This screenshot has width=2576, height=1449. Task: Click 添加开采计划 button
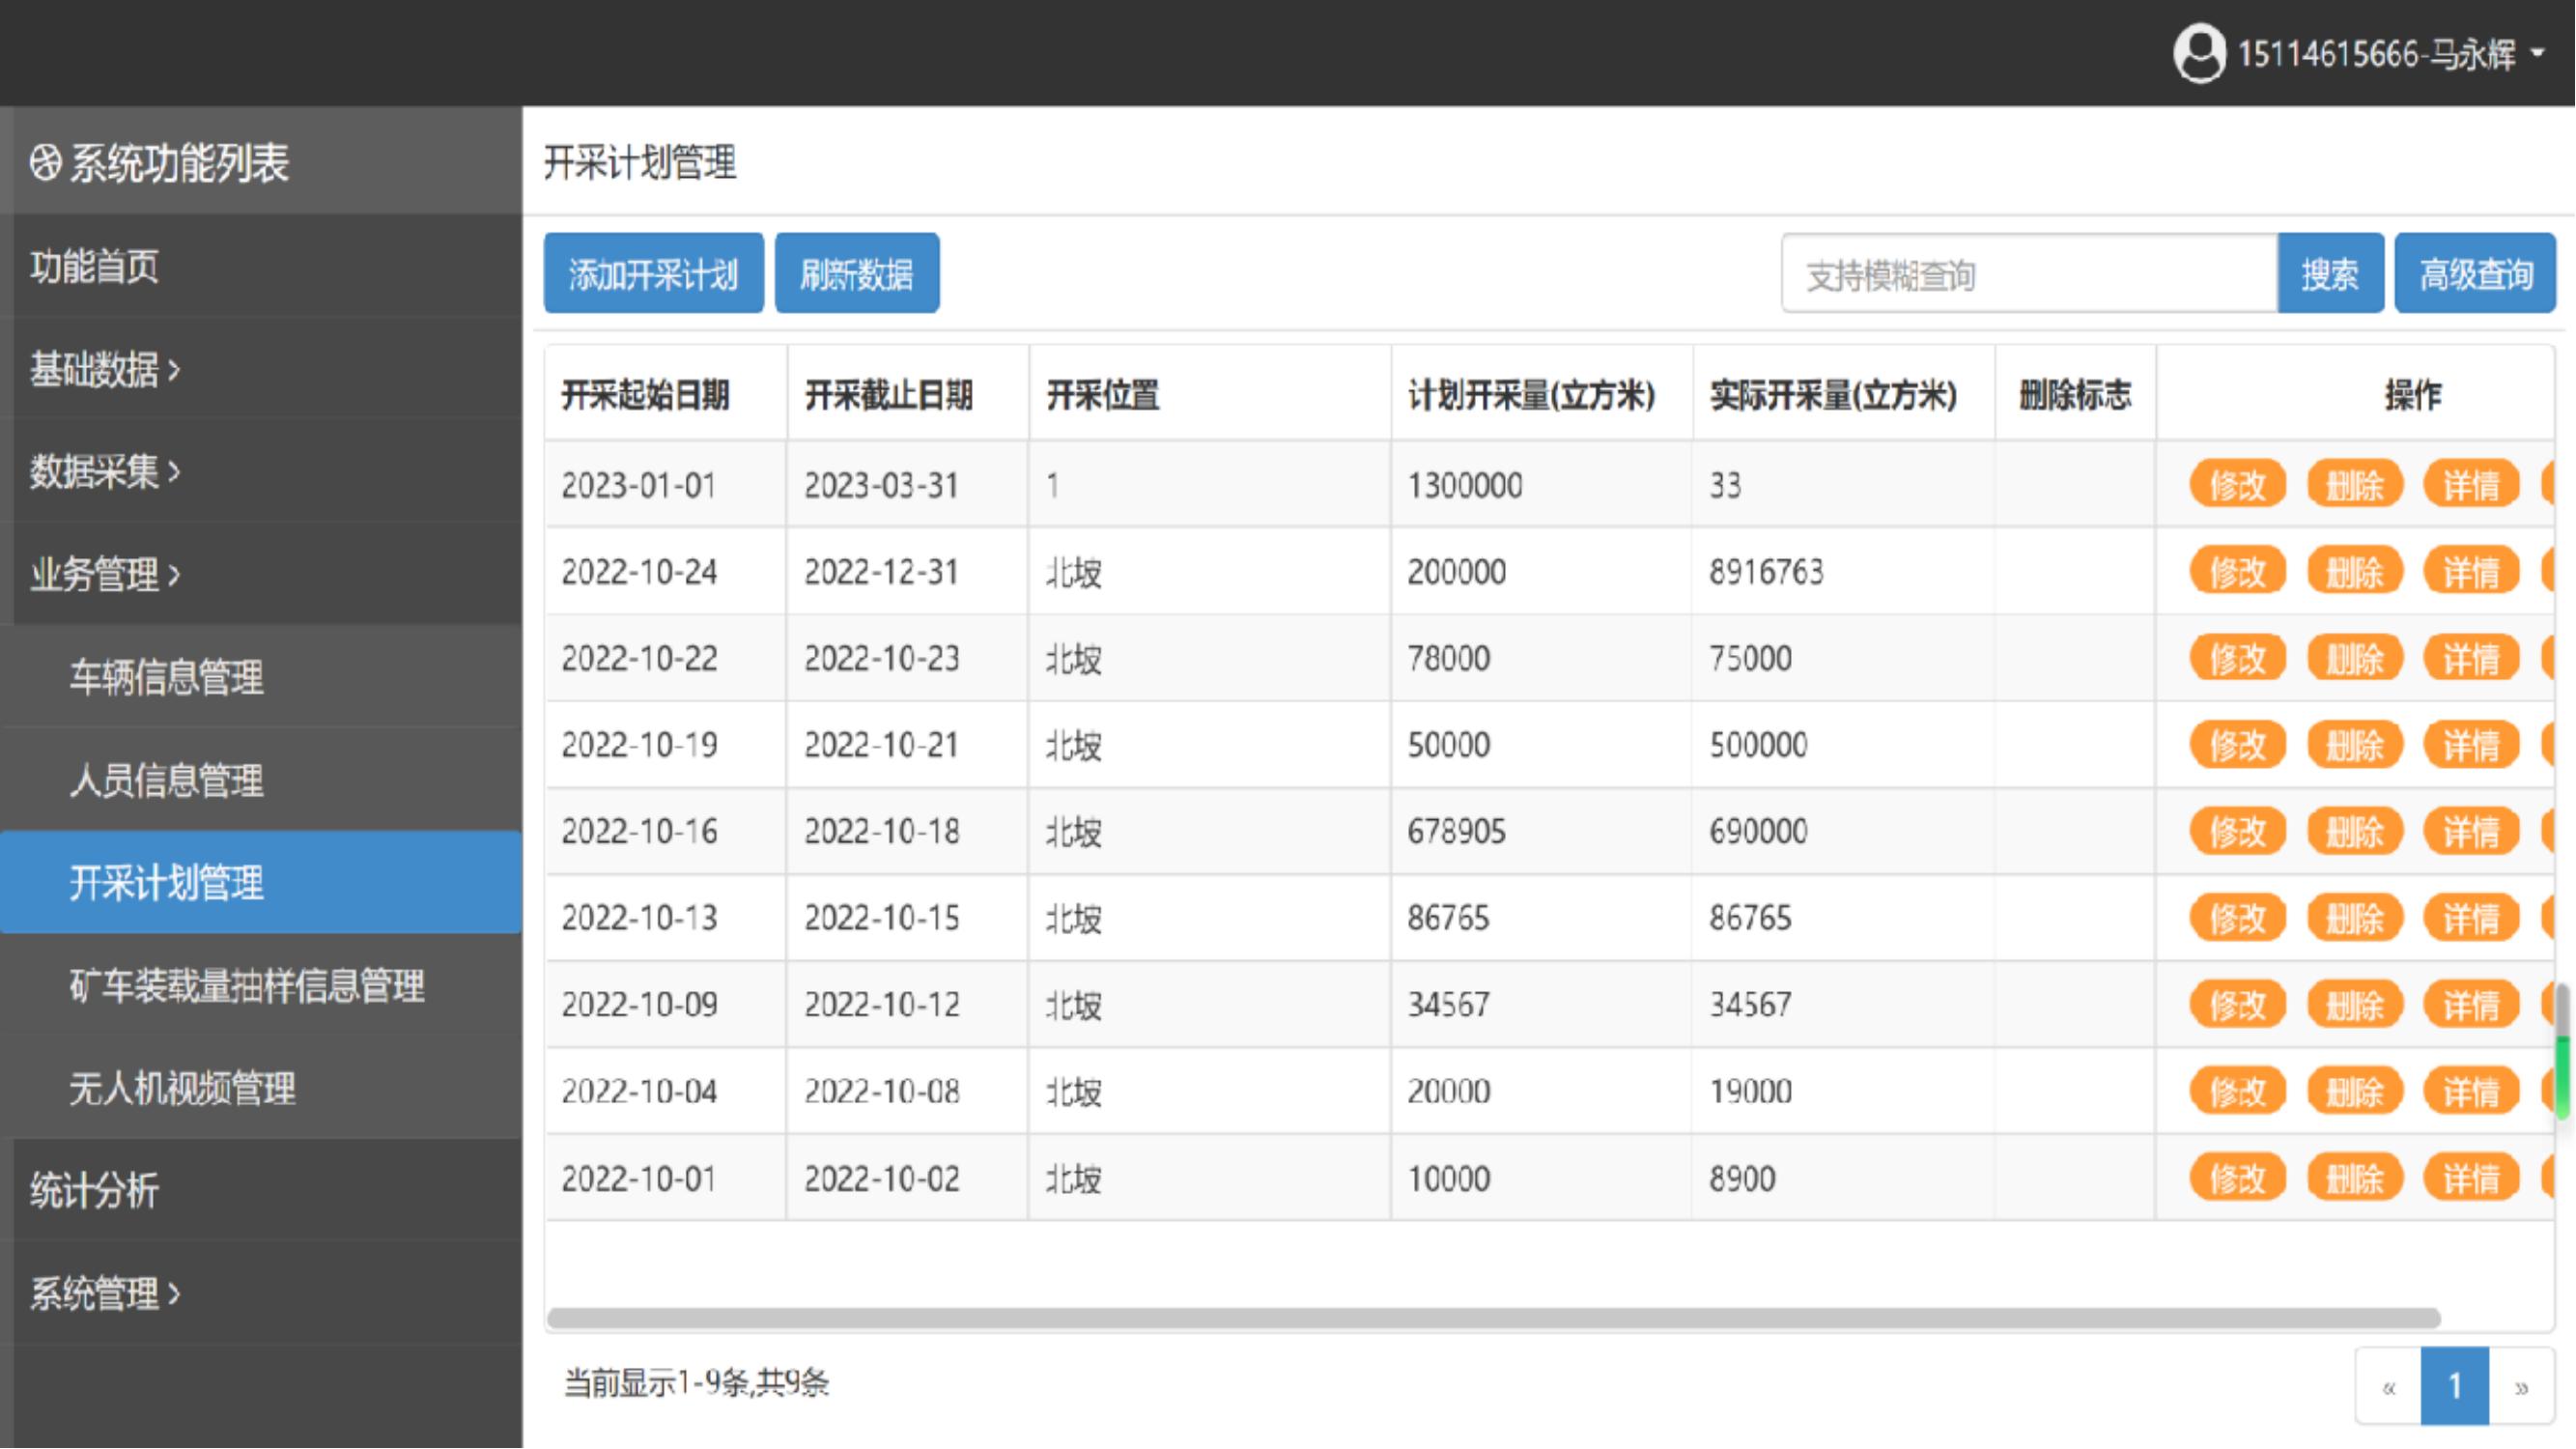point(653,274)
